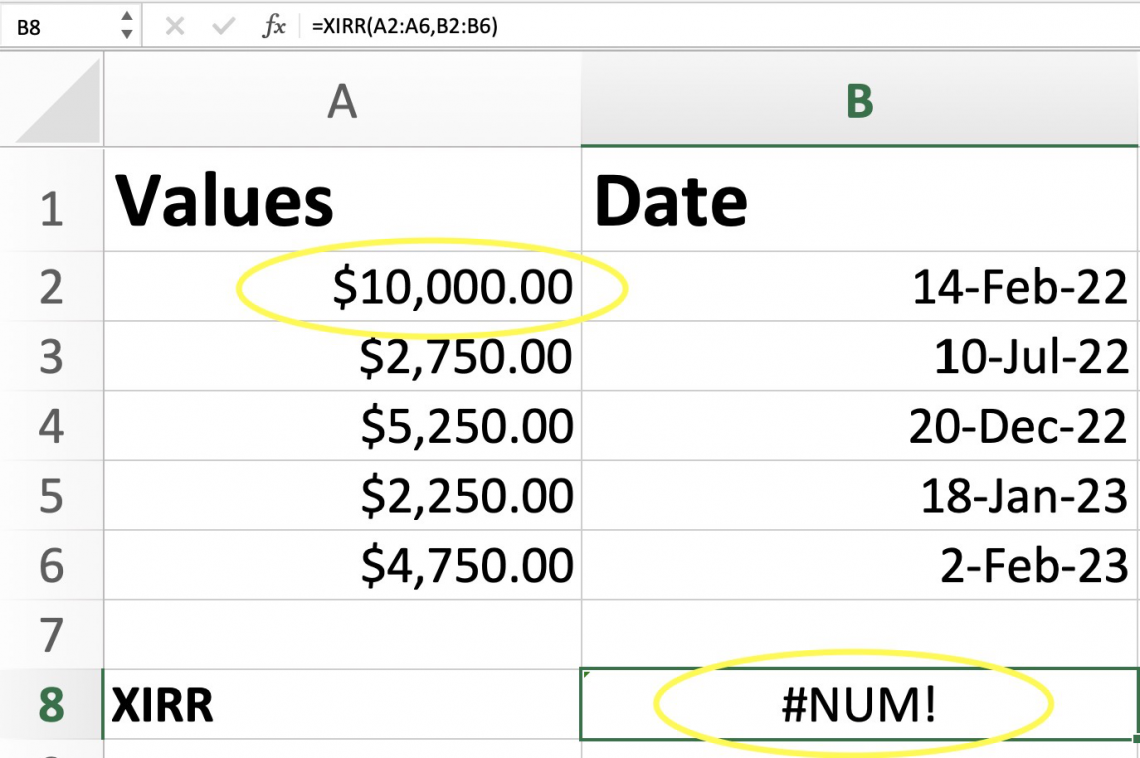Select row 1 by clicking its row number
This screenshot has height=758, width=1140.
pyautogui.click(x=50, y=200)
